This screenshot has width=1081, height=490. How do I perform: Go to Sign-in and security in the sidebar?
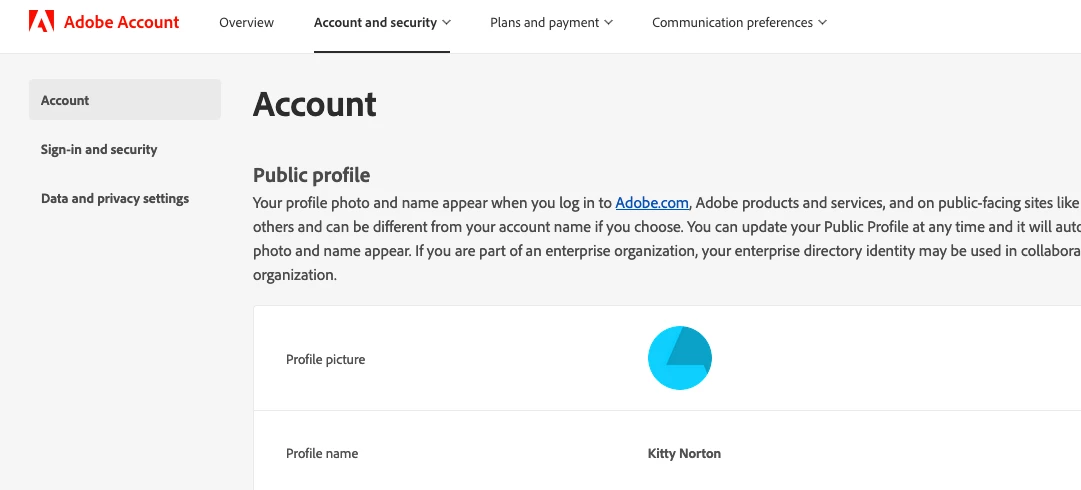coord(99,150)
